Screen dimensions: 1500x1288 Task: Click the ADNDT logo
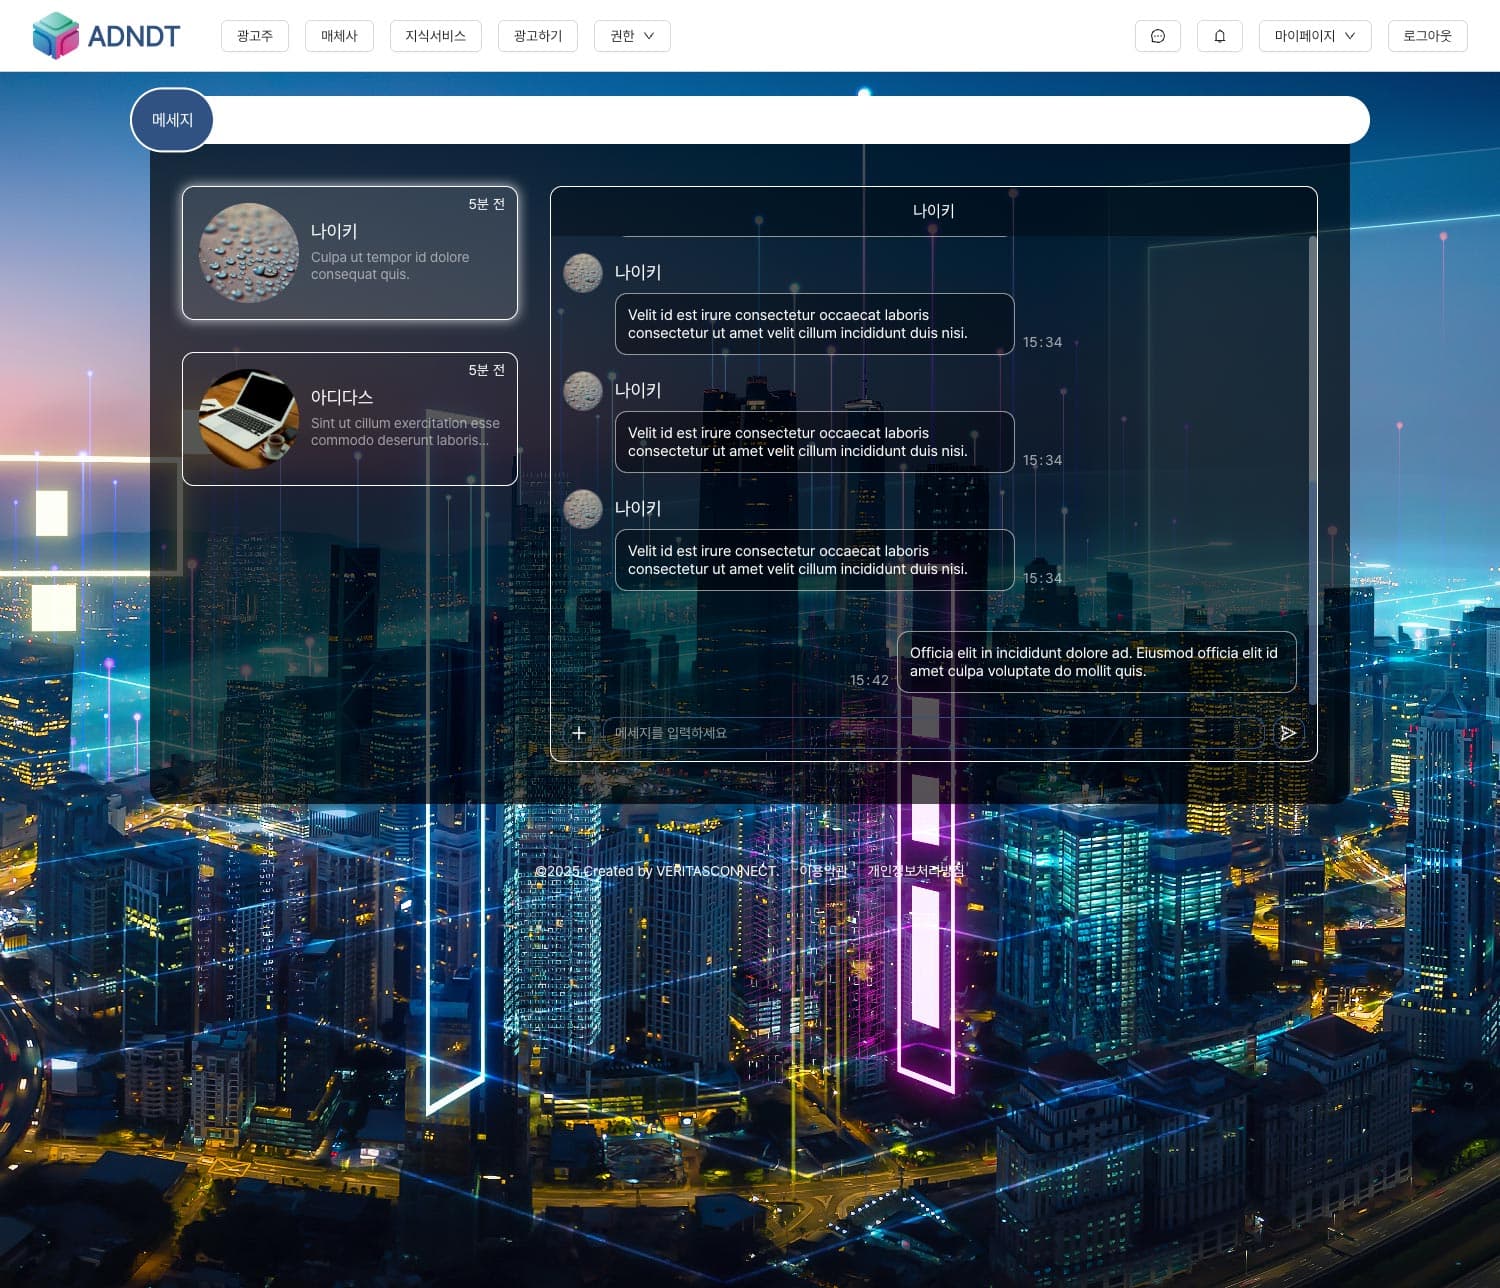tap(106, 36)
